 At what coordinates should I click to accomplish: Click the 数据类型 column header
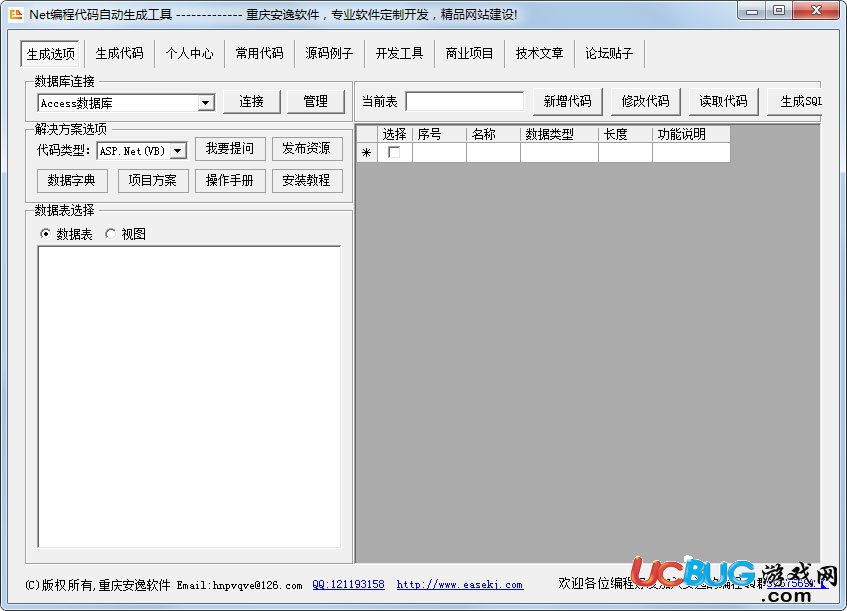pos(560,134)
